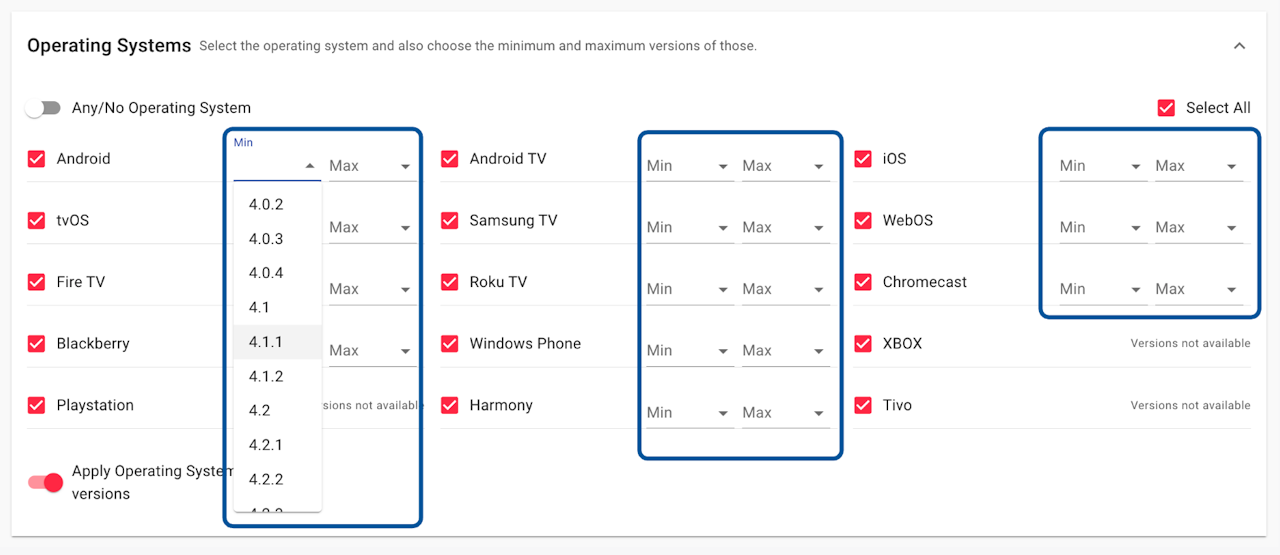The width and height of the screenshot is (1280, 555).
Task: Click the Windows Phone Min dropdown arrow
Action: (x=723, y=351)
